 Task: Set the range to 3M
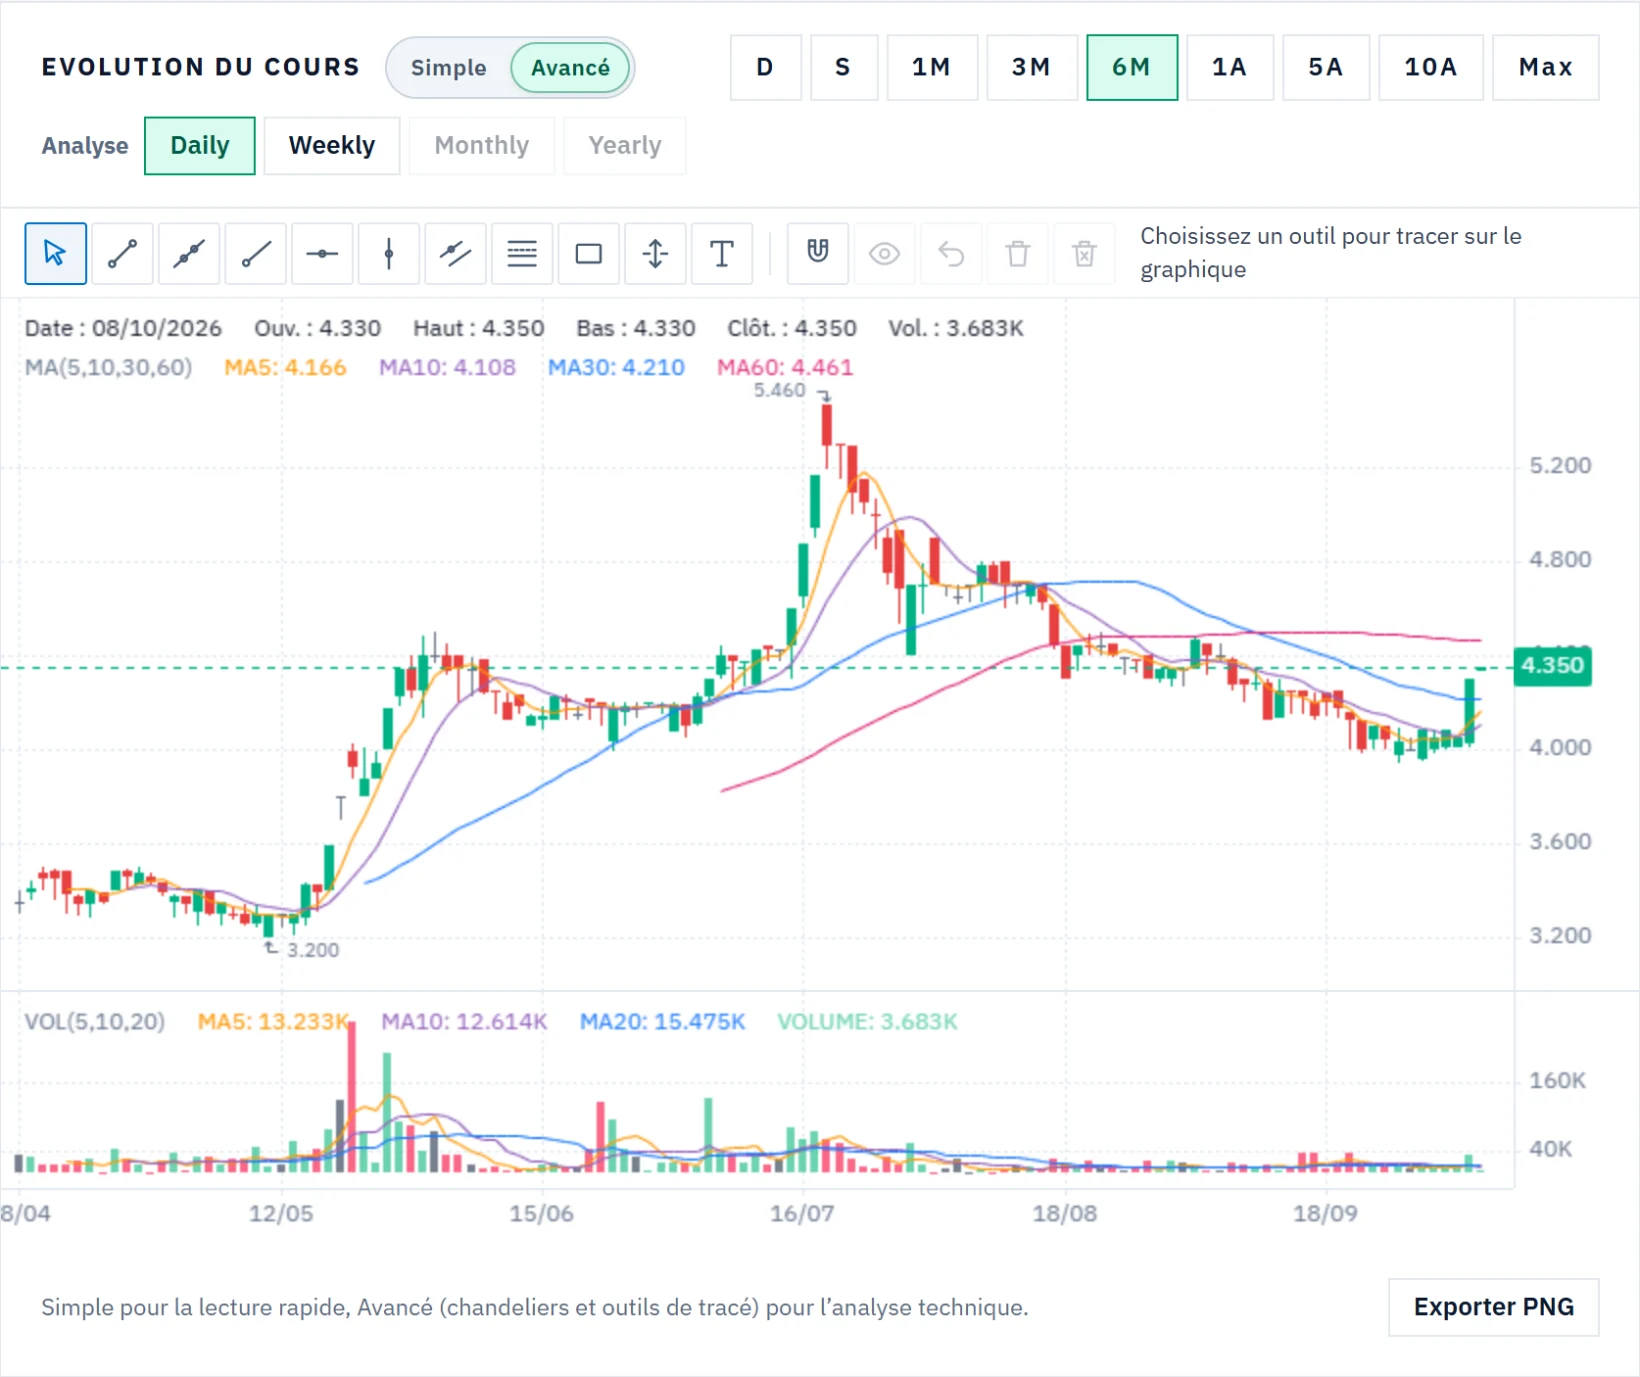(1031, 68)
